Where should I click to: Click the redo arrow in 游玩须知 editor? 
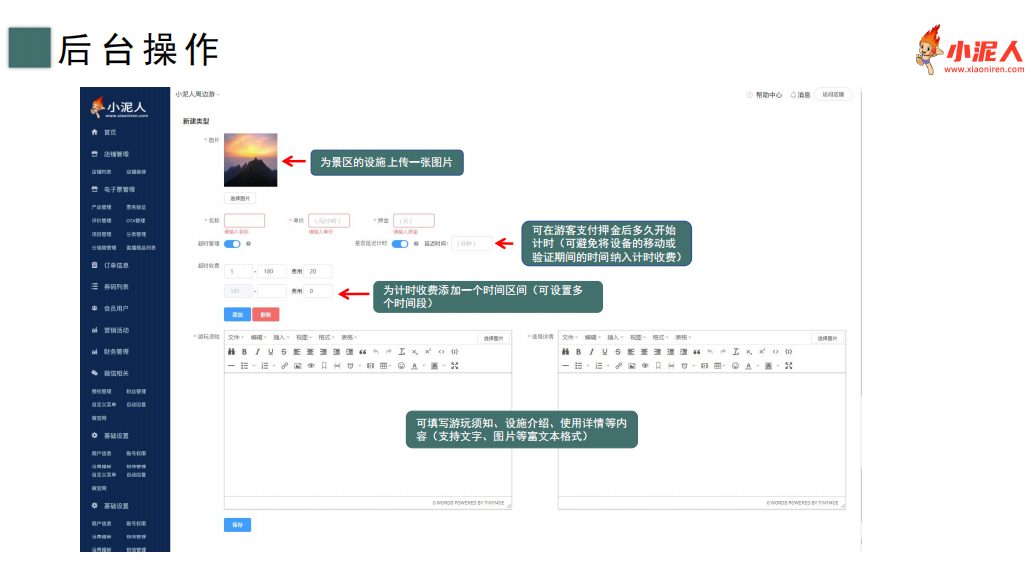click(388, 352)
